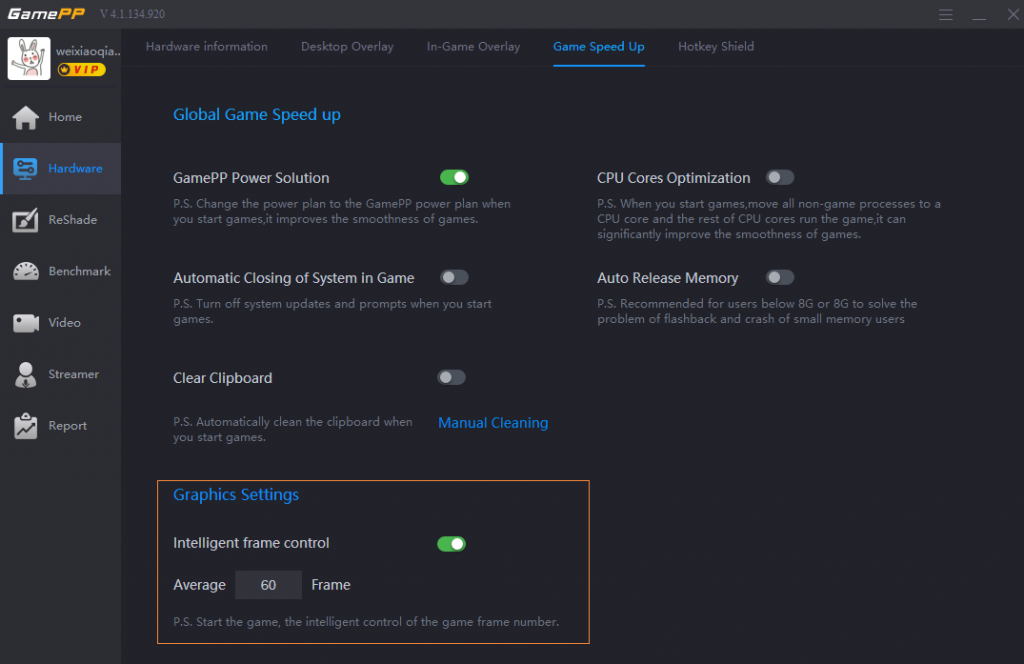Select the Home label in sidebar

tap(65, 117)
